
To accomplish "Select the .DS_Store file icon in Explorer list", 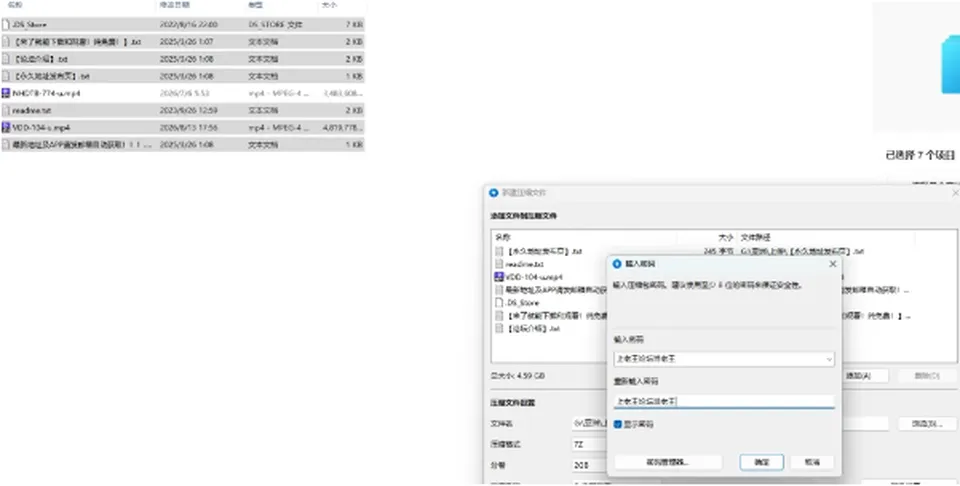I will pos(6,24).
